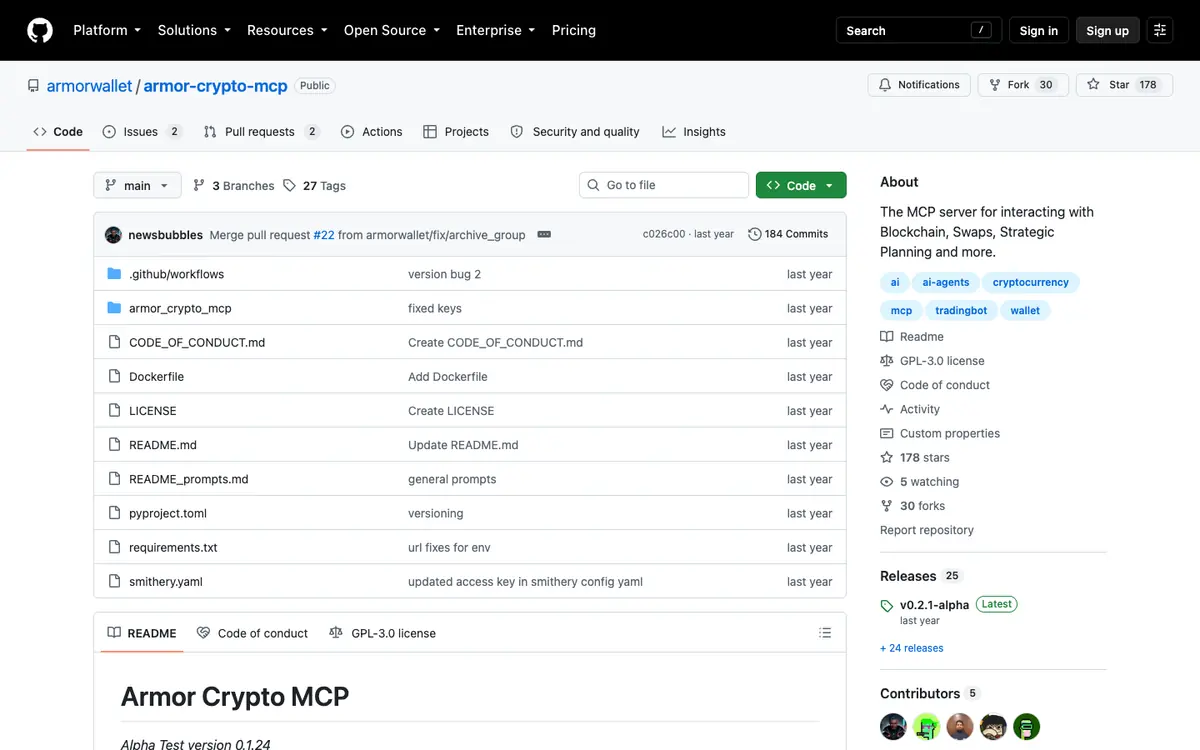Open smithery.yaml file
This screenshot has height=750, width=1200.
166,581
